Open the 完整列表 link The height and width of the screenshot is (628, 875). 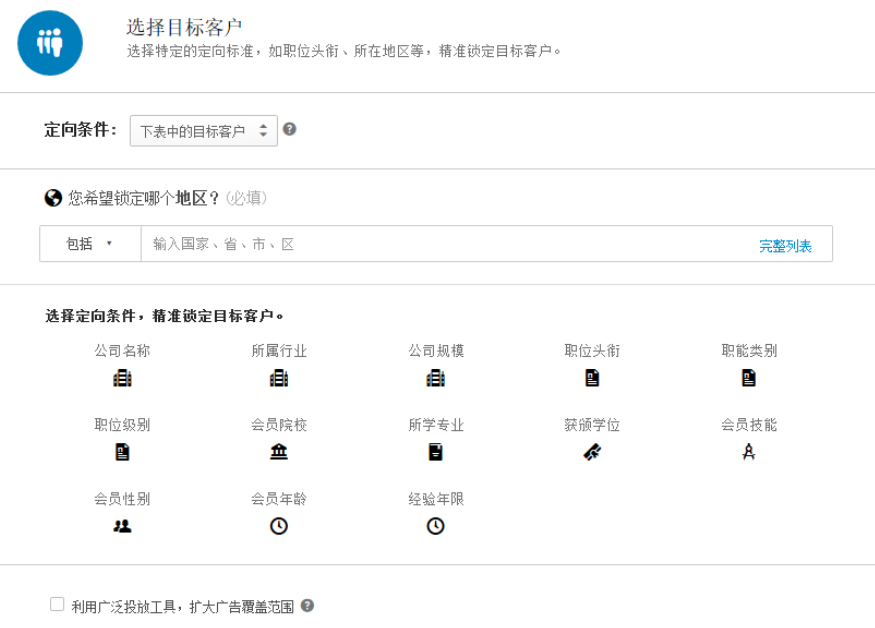tap(785, 246)
